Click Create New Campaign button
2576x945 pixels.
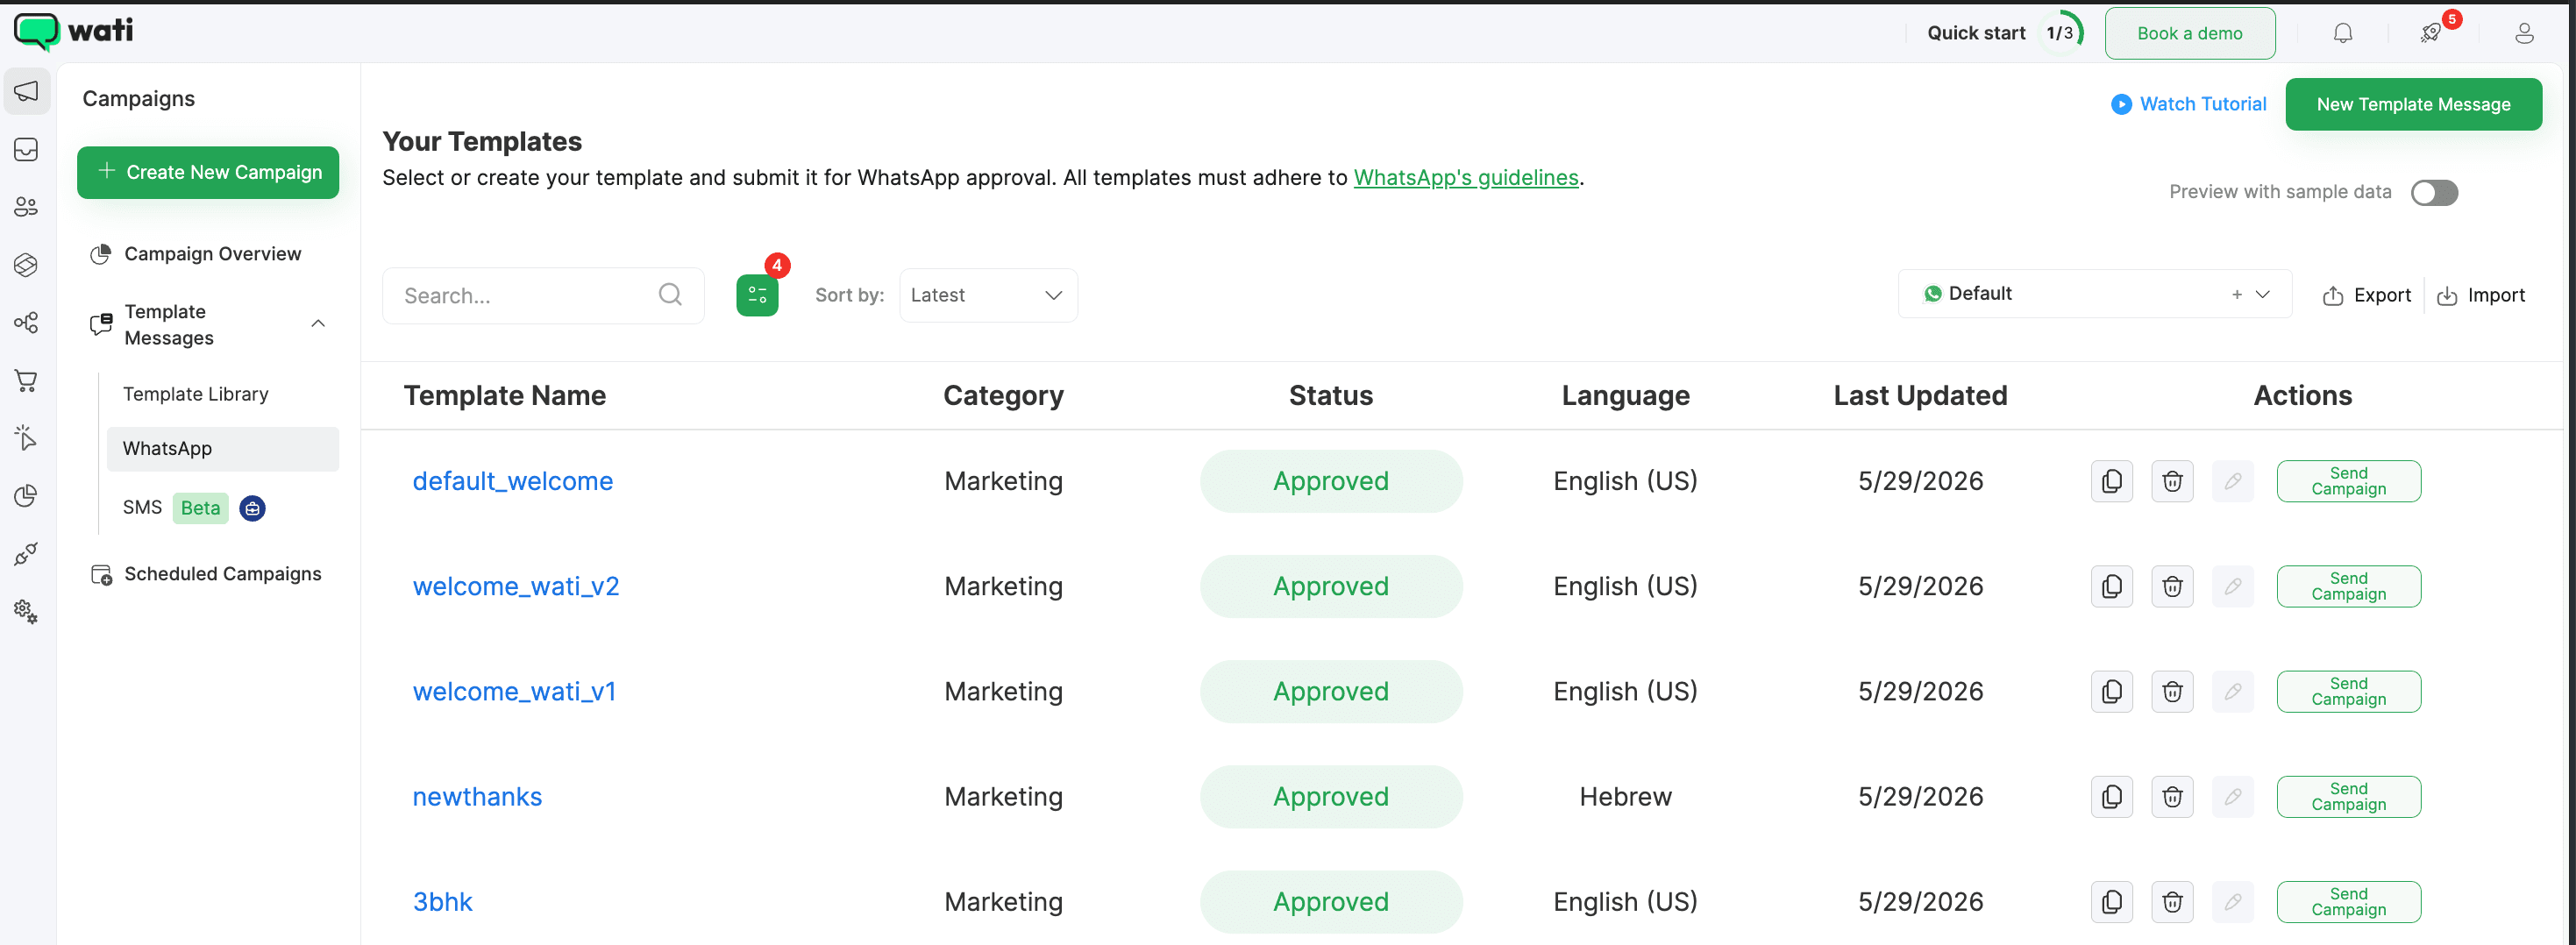click(x=208, y=172)
